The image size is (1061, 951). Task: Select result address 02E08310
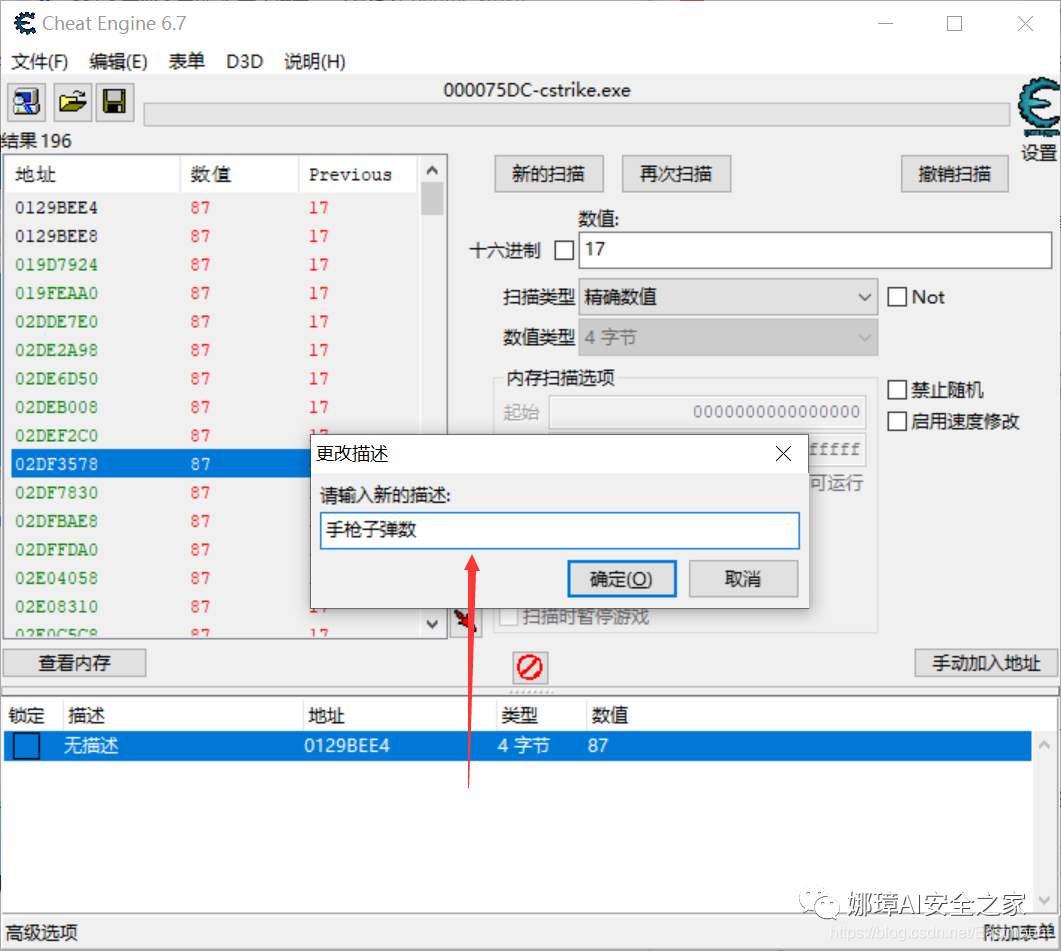pos(56,606)
